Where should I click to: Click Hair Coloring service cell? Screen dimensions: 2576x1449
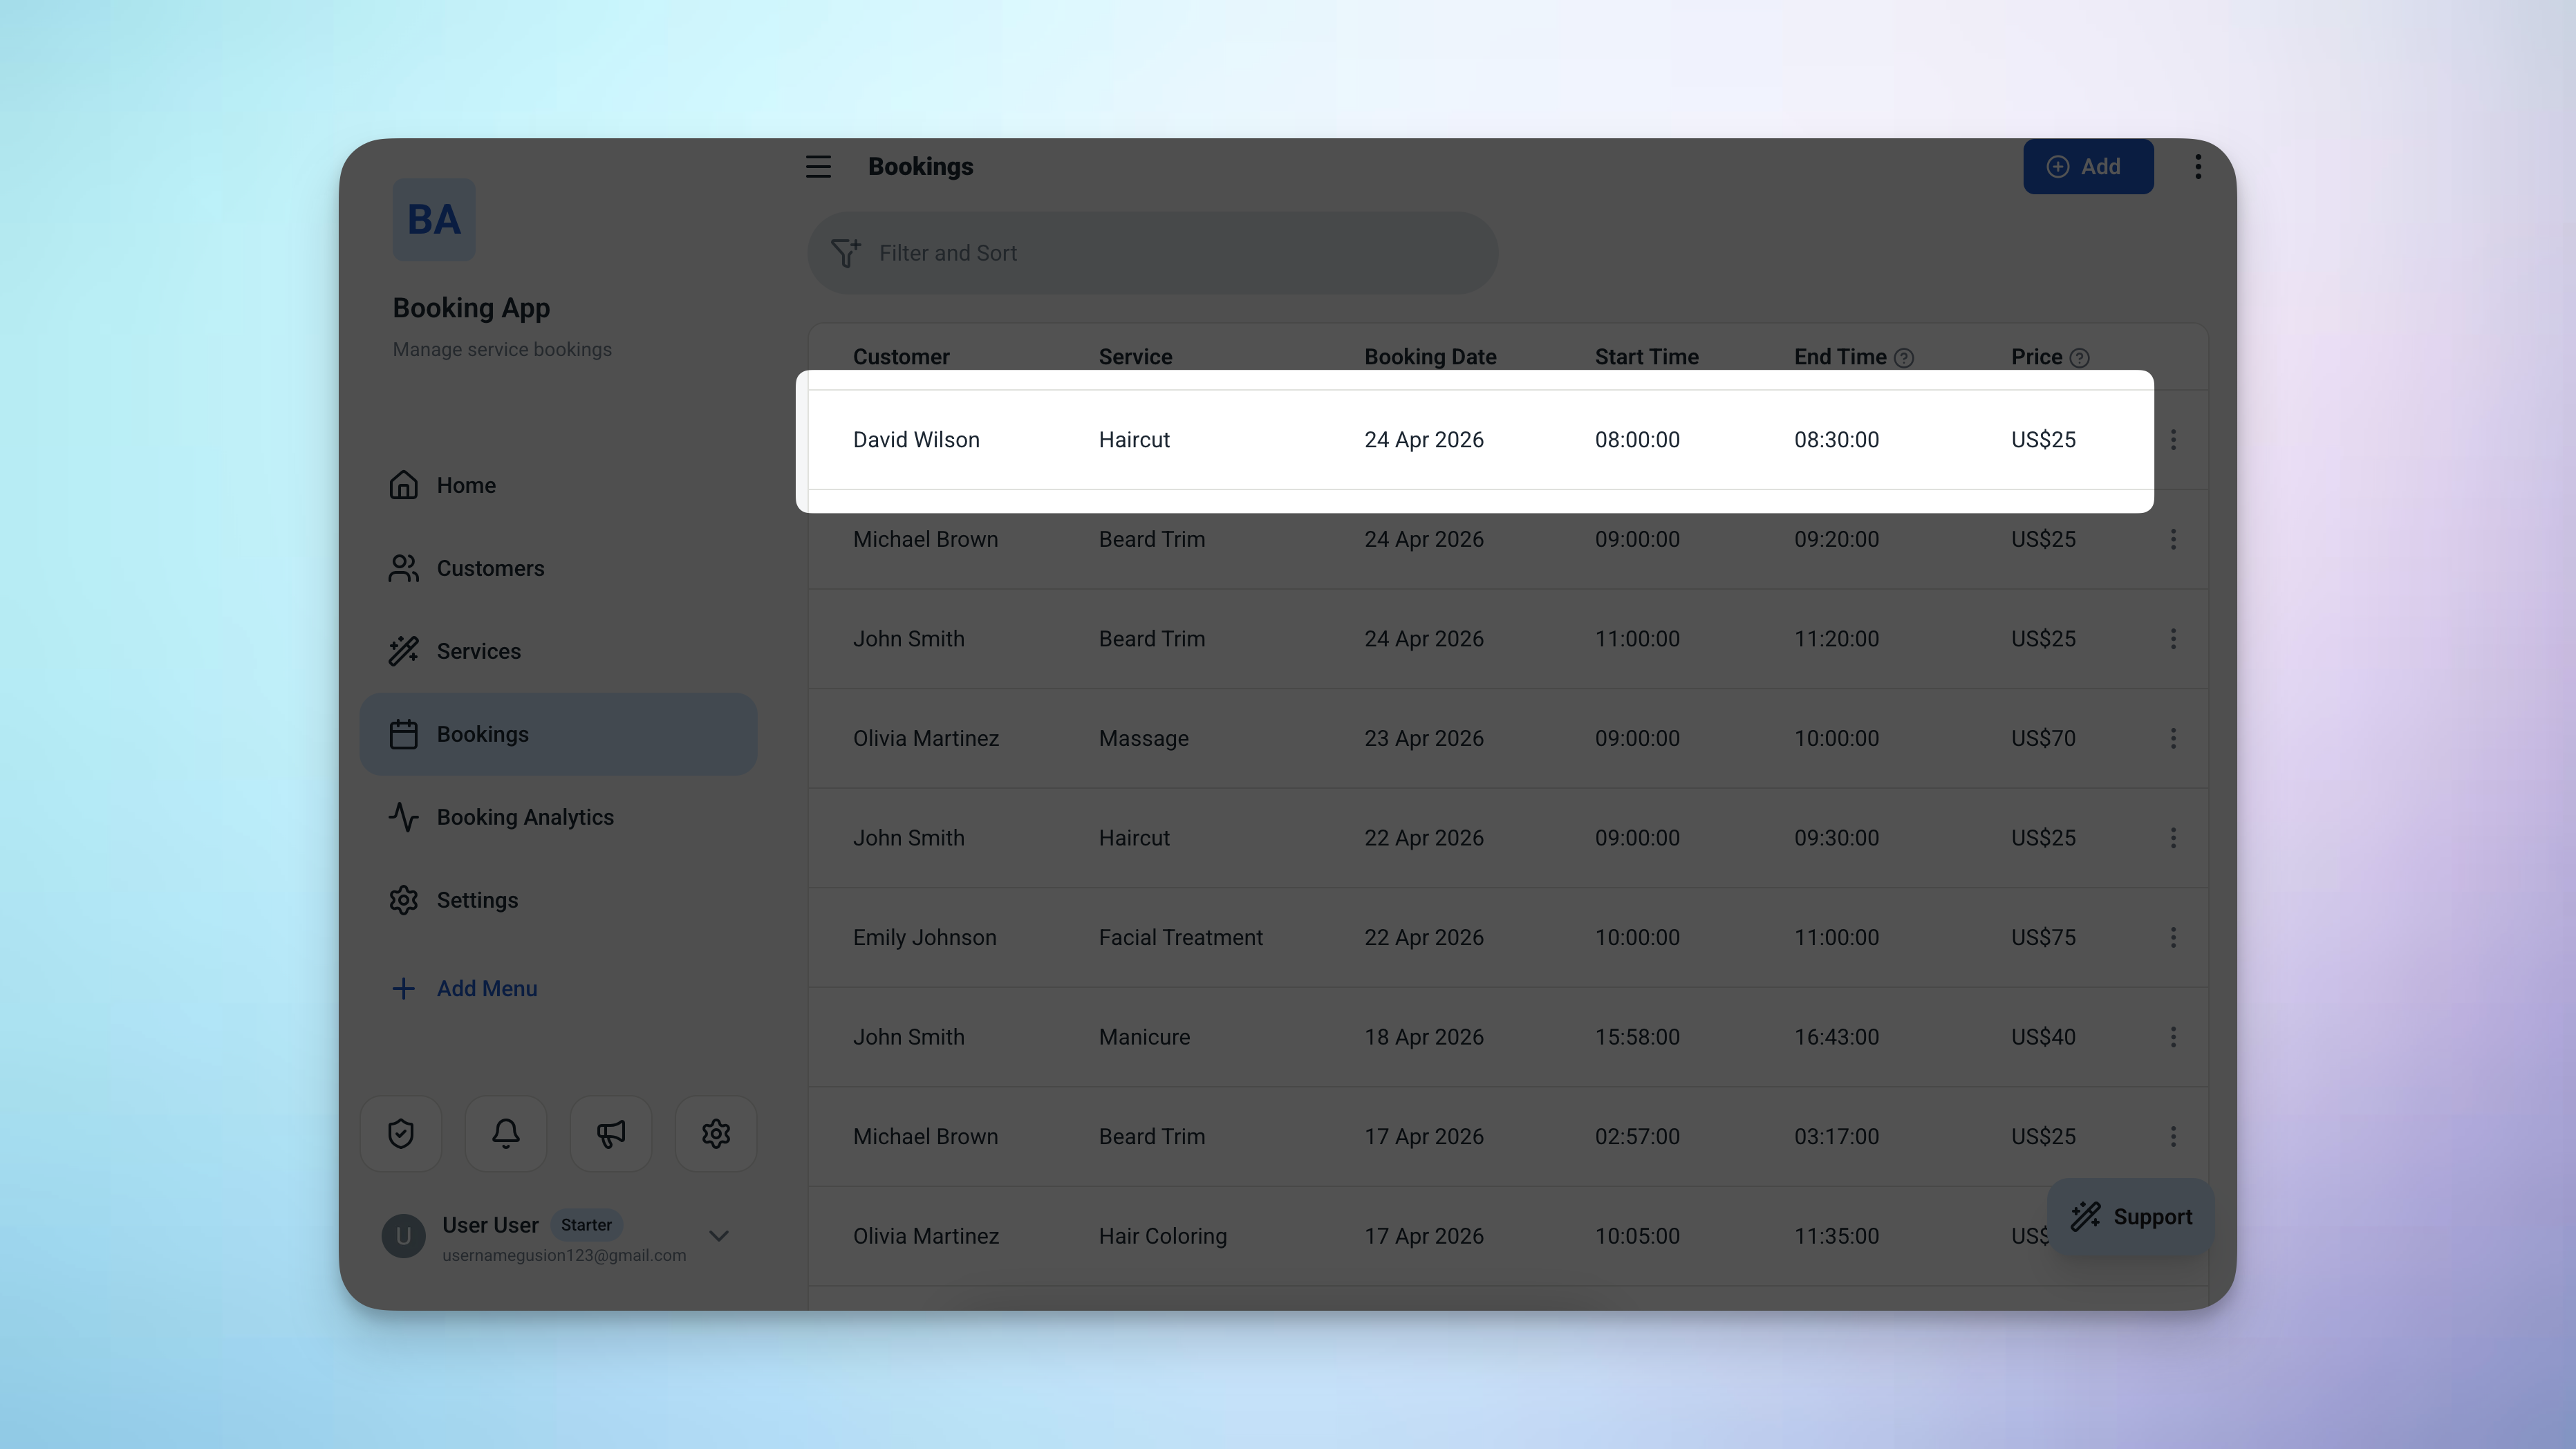[1162, 1237]
